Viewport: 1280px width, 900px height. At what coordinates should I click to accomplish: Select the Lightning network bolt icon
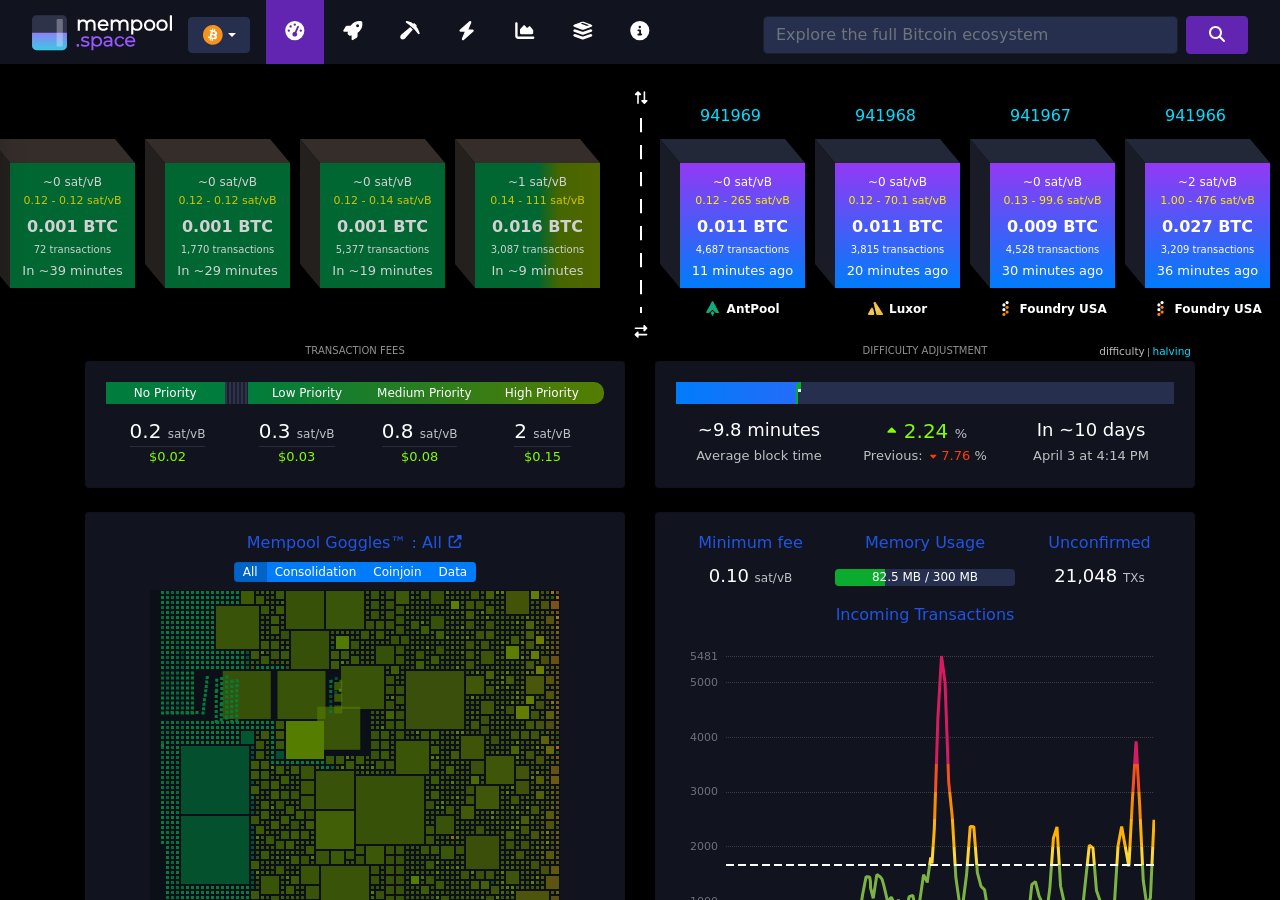point(466,31)
